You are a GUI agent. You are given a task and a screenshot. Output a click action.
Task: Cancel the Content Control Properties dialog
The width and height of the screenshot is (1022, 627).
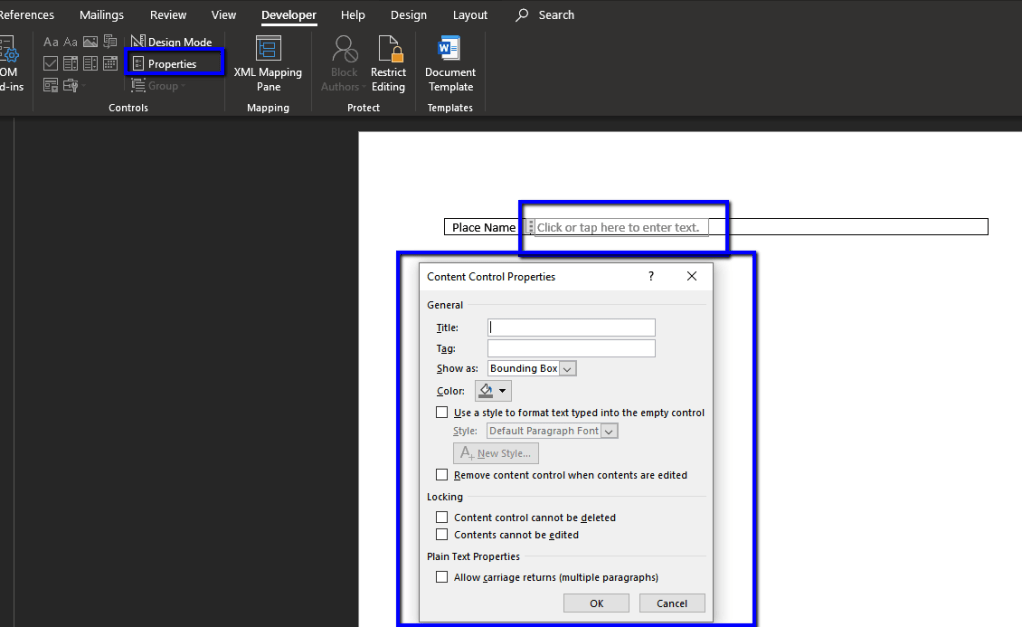pos(671,603)
